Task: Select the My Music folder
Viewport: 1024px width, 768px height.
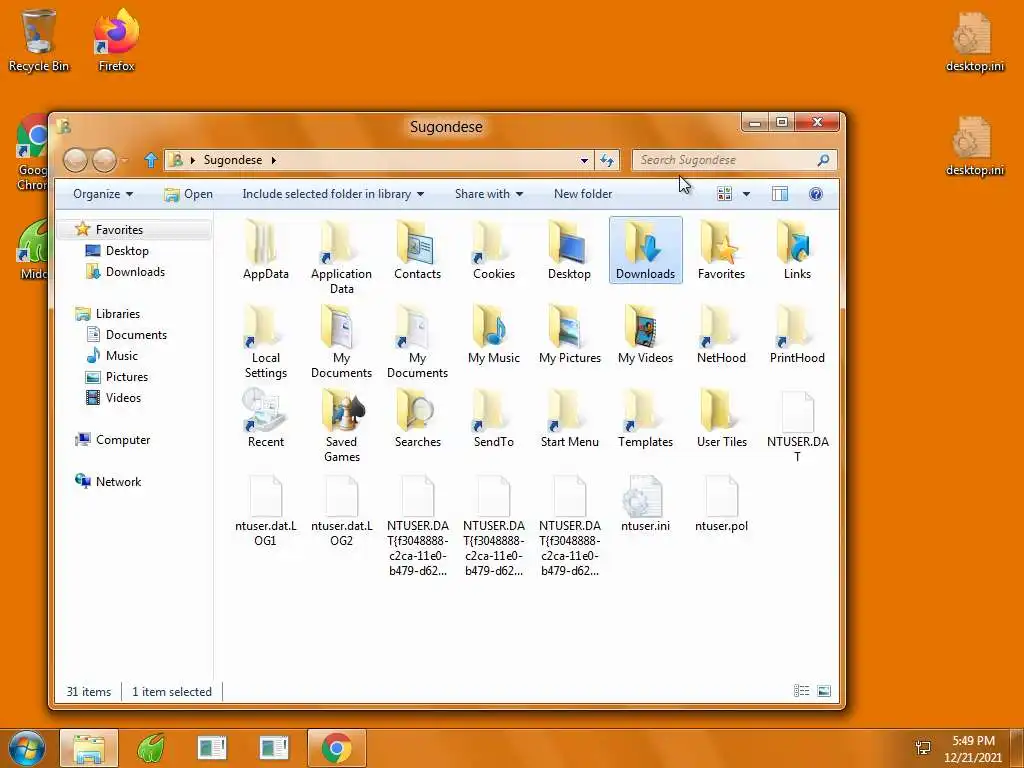Action: [494, 334]
